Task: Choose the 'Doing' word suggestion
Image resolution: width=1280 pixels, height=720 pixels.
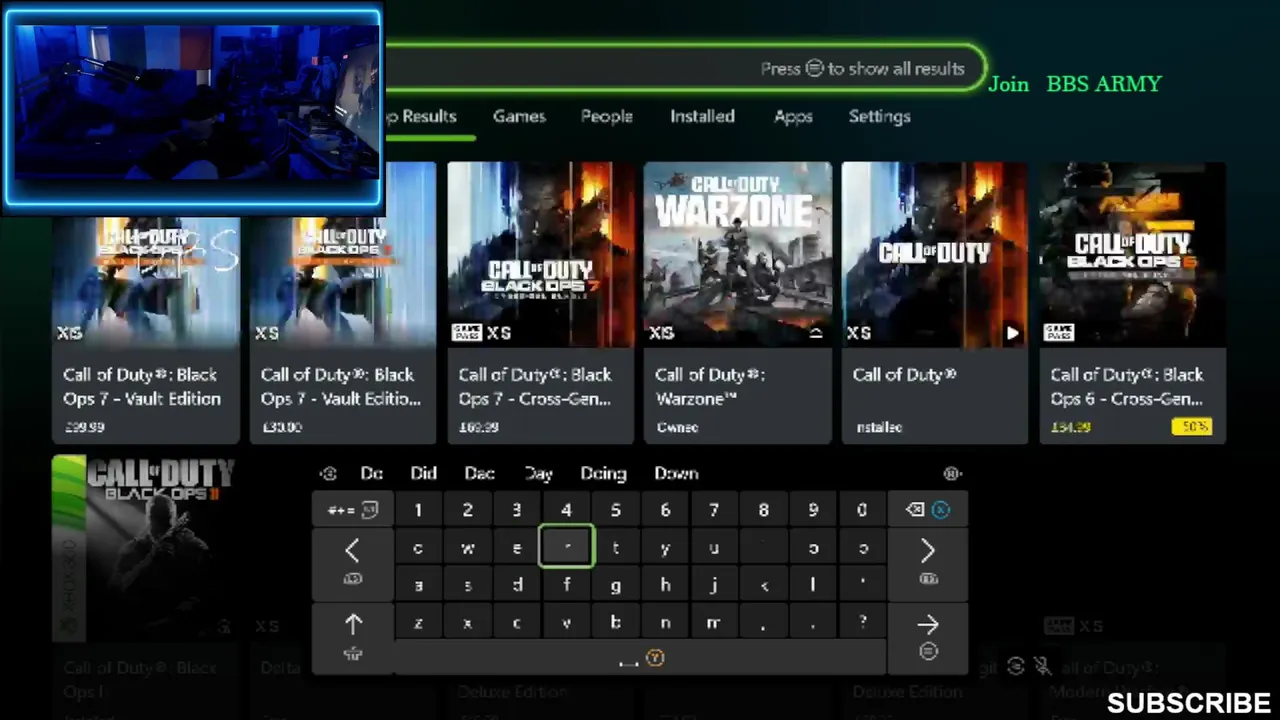Action: click(603, 473)
